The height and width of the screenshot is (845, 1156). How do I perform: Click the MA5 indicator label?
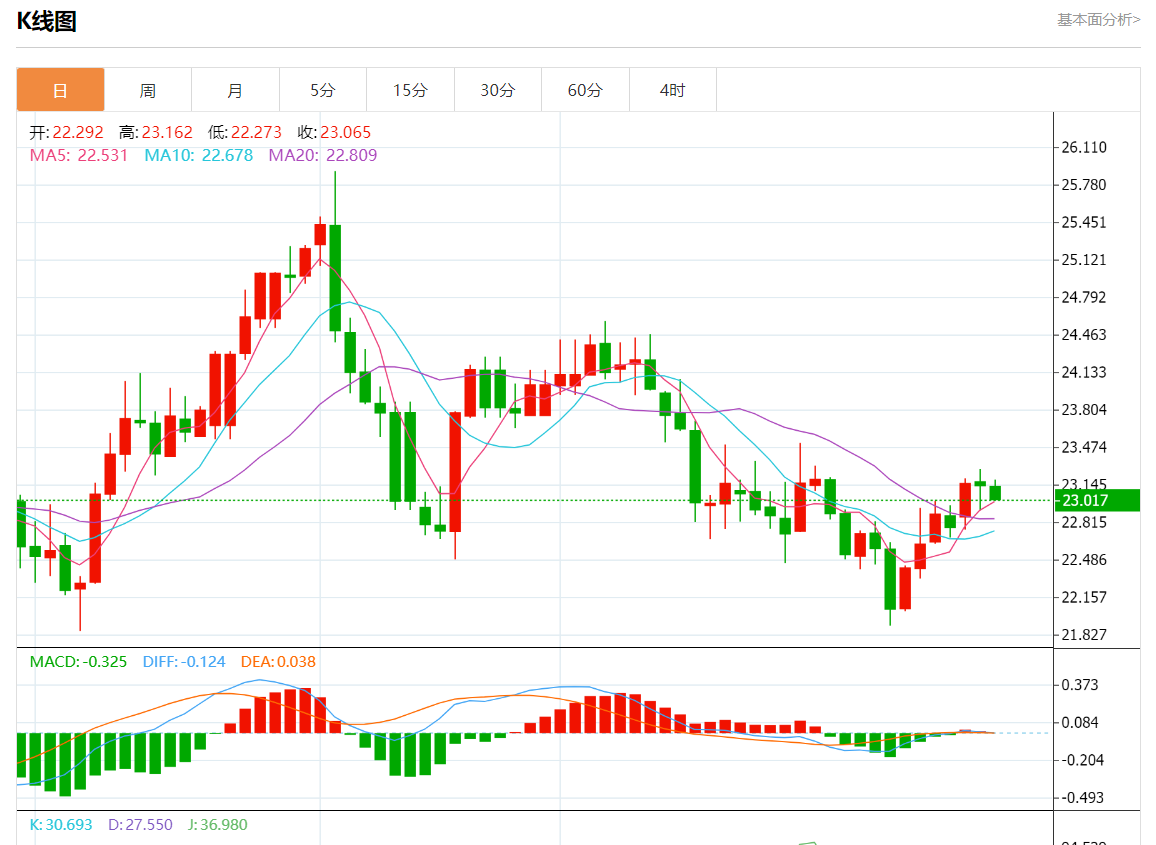click(x=79, y=155)
